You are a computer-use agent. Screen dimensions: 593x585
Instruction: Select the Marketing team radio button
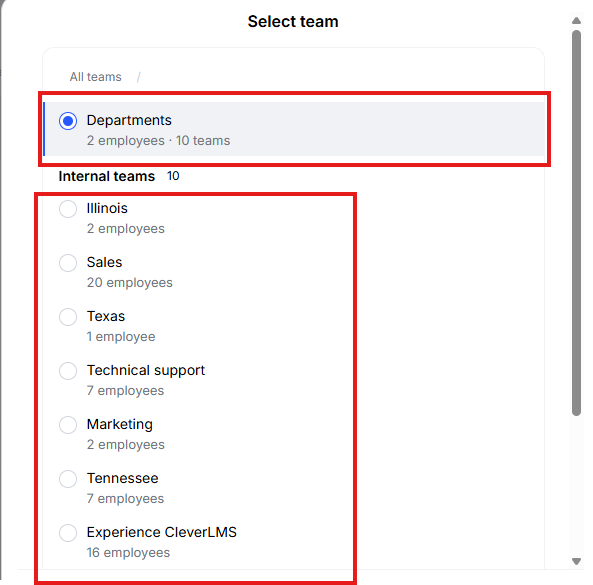click(68, 425)
